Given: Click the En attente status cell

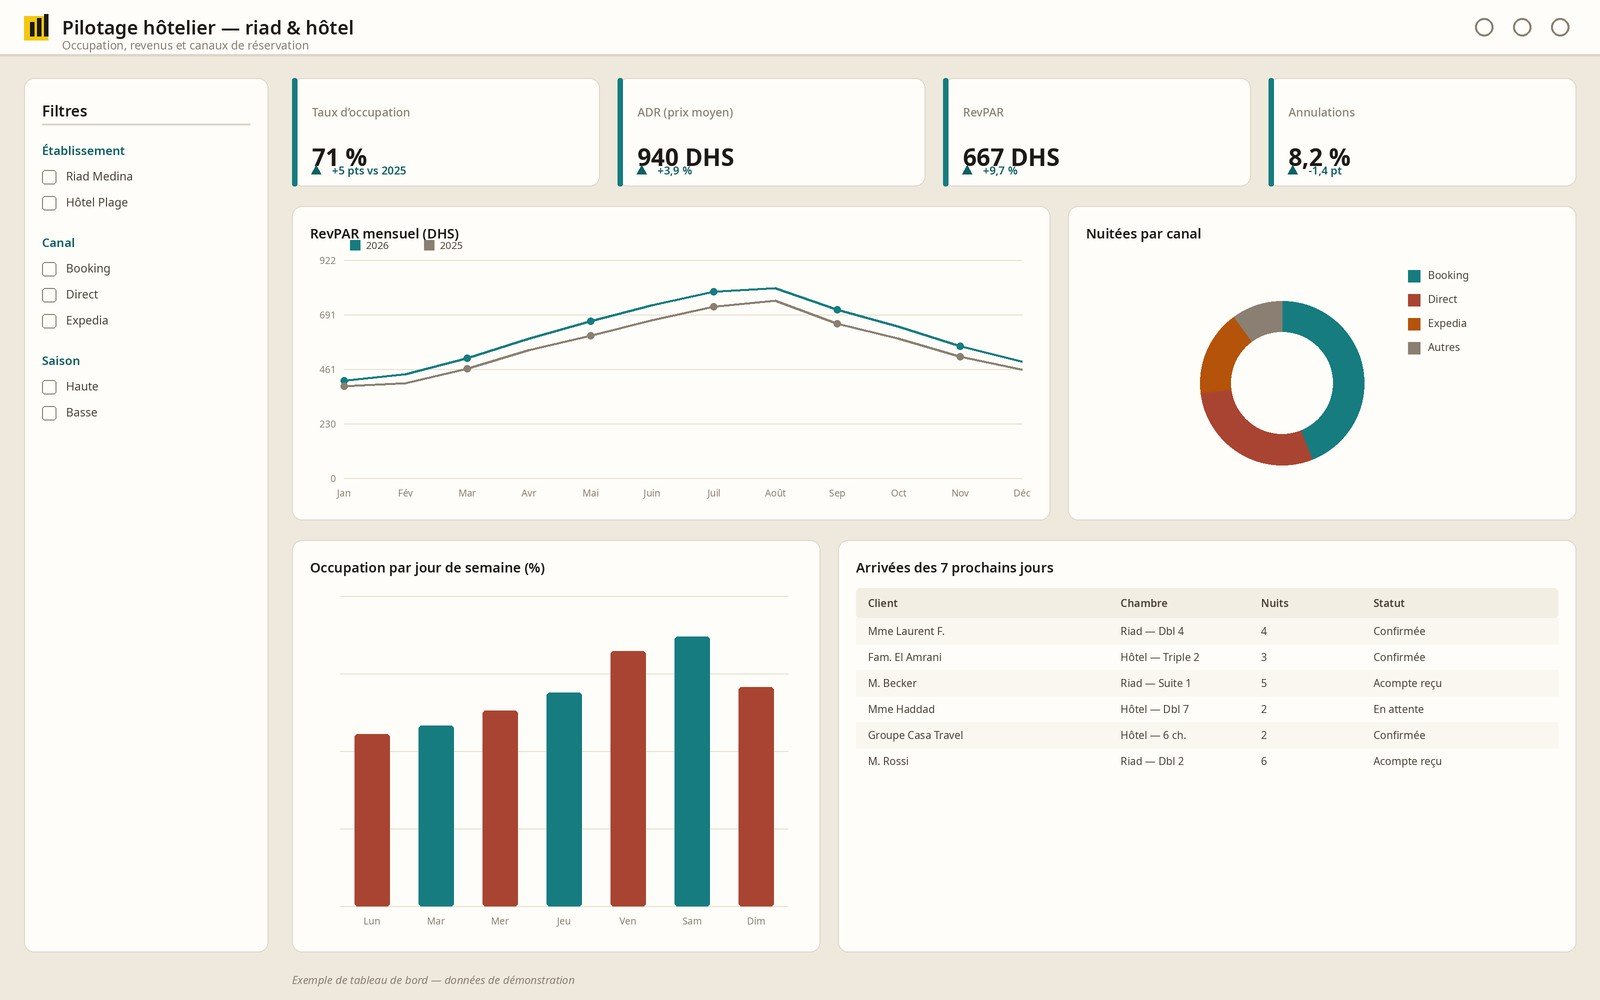Looking at the screenshot, I should click(1398, 709).
